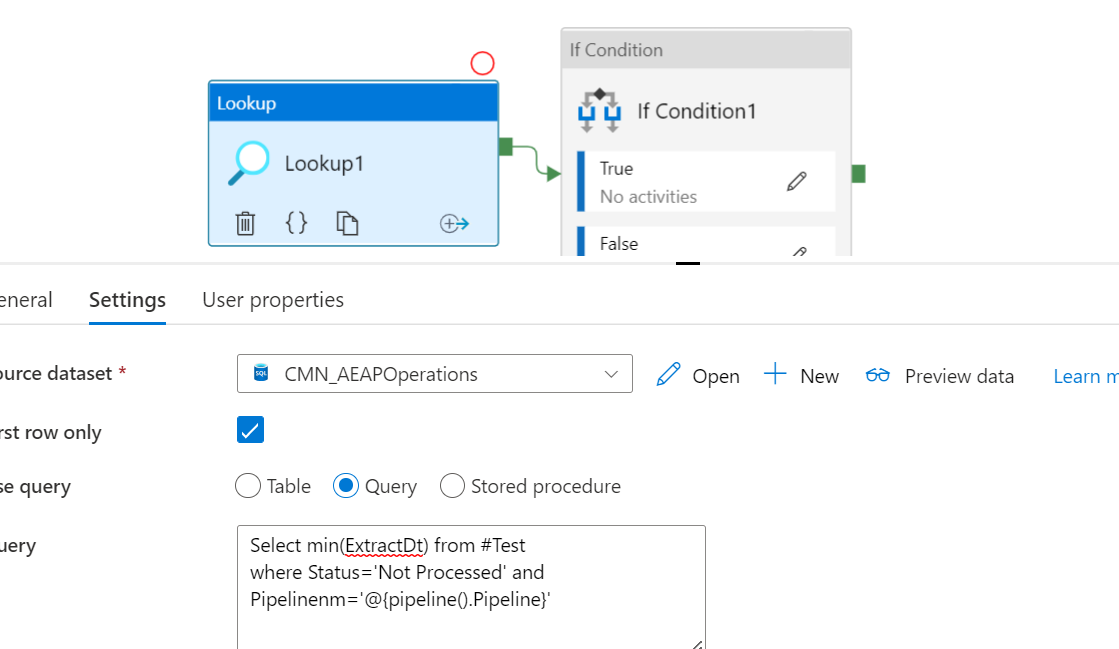The image size is (1119, 649).
Task: Edit the True branch pencil icon
Action: coord(796,181)
